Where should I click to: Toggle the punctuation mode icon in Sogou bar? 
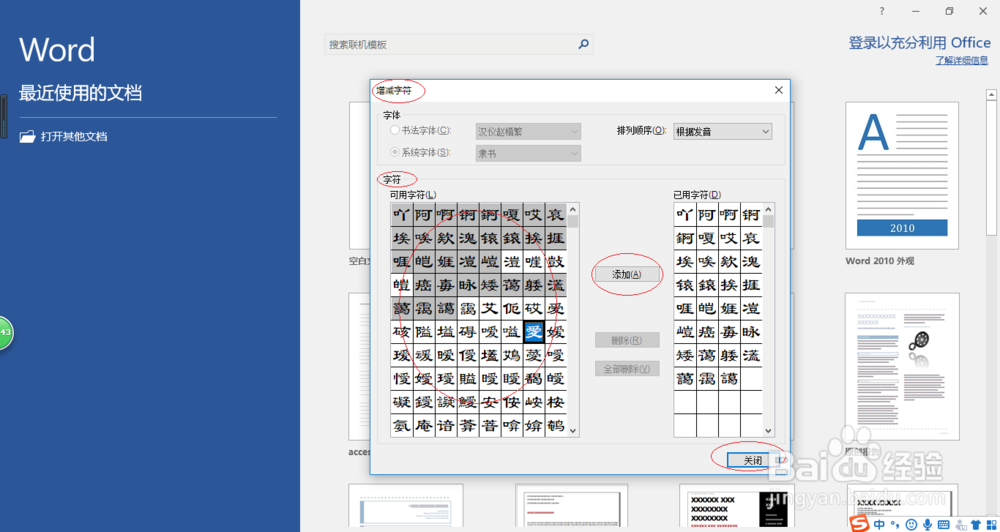[x=896, y=525]
